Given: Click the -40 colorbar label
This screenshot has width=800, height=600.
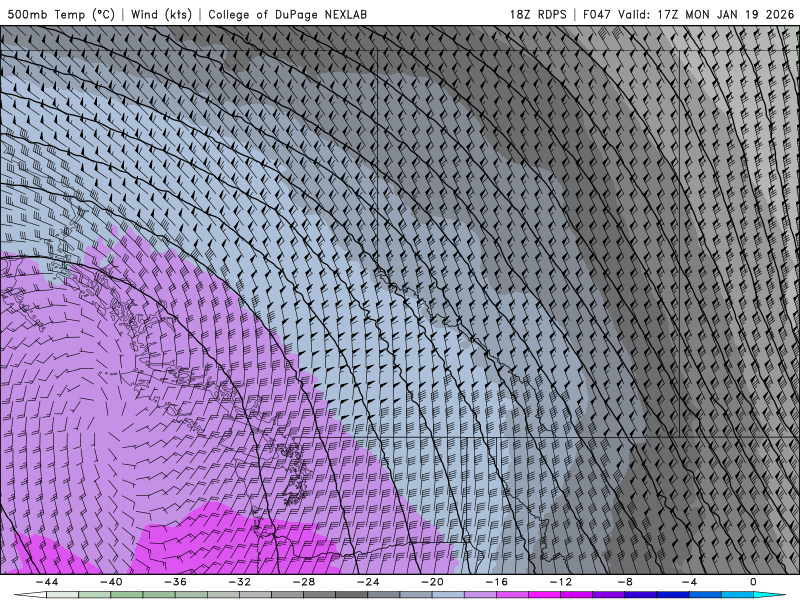Looking at the screenshot, I should pos(111,582).
